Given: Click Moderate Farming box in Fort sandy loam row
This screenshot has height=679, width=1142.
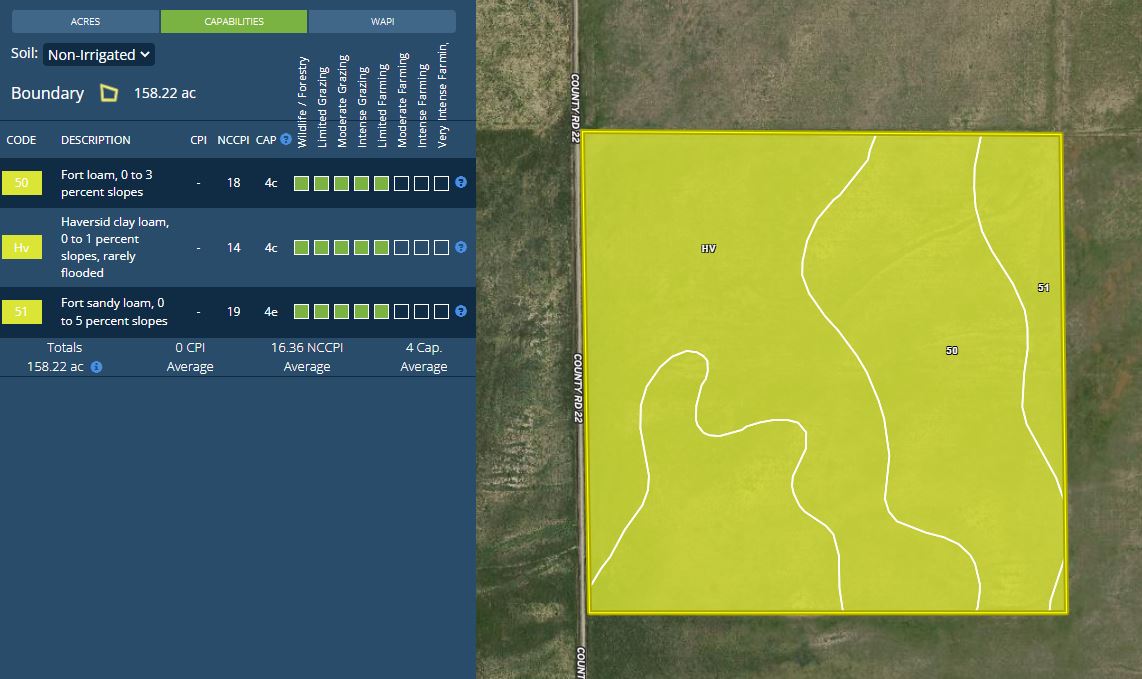Looking at the screenshot, I should point(401,311).
